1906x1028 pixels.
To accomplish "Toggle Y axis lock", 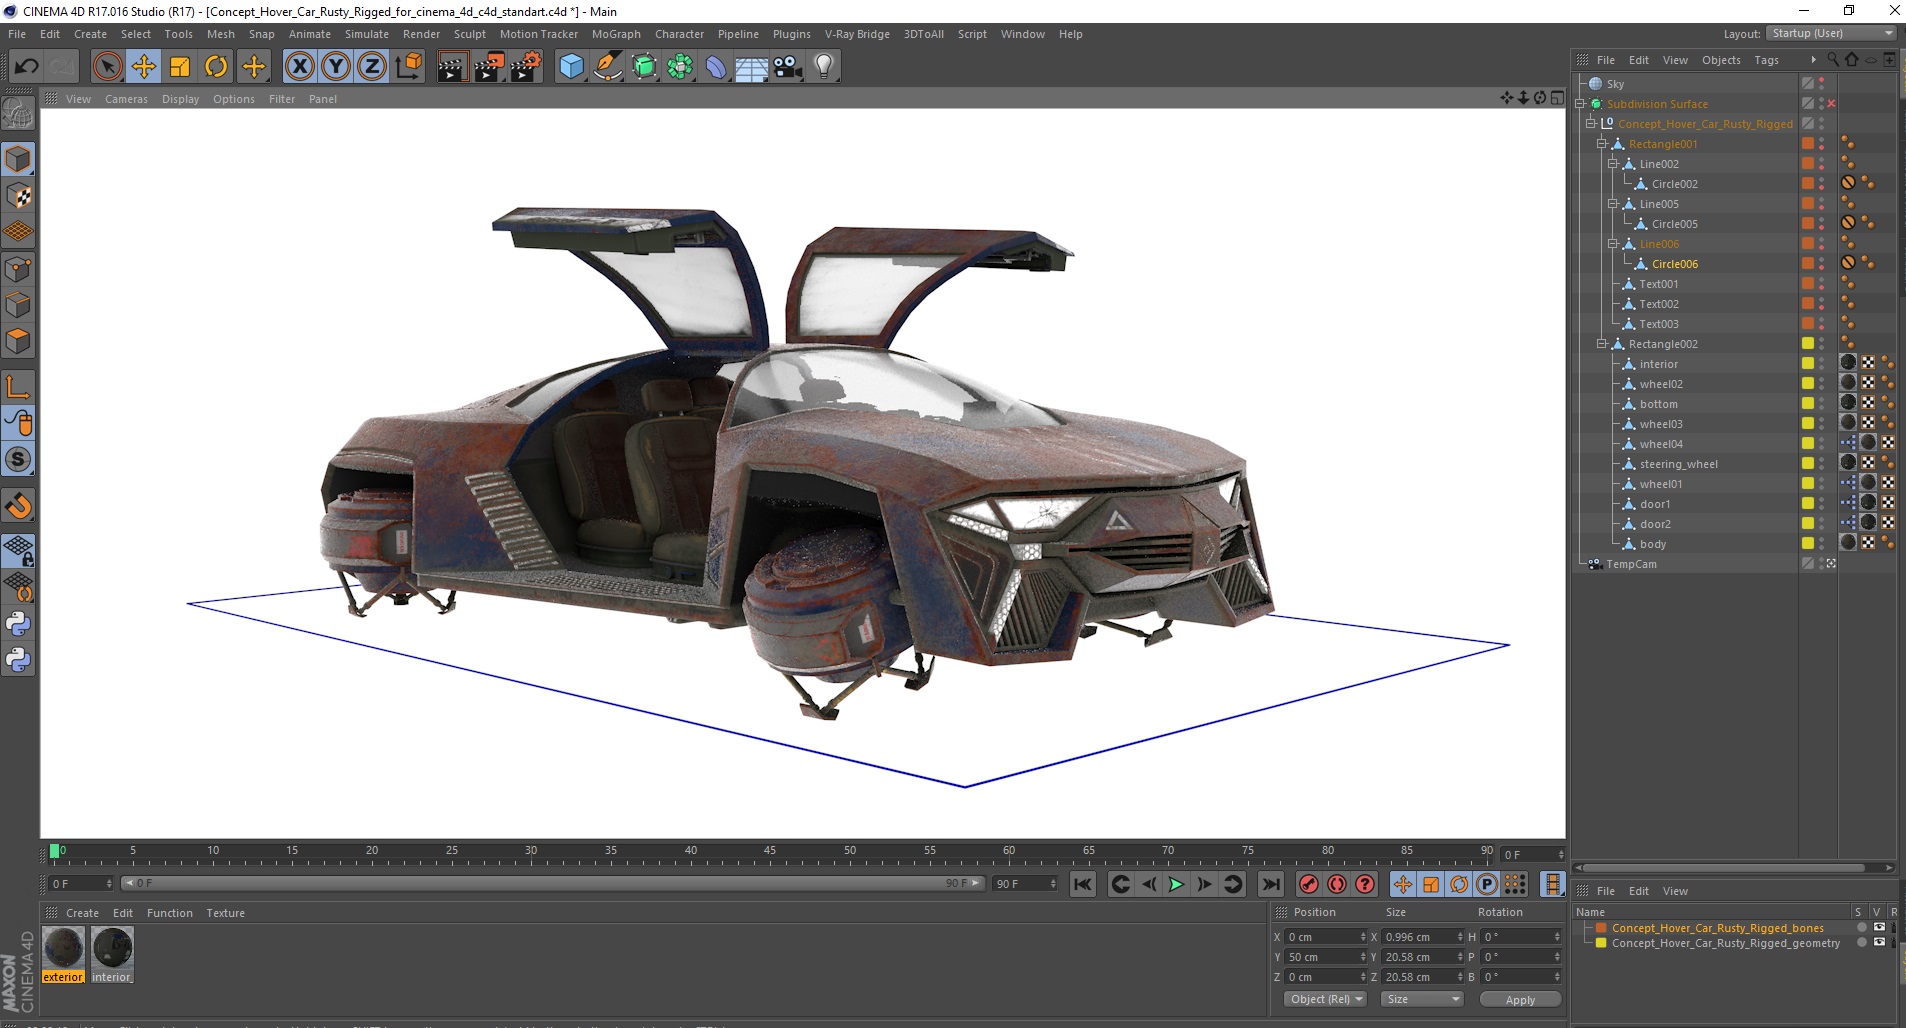I will pos(336,67).
